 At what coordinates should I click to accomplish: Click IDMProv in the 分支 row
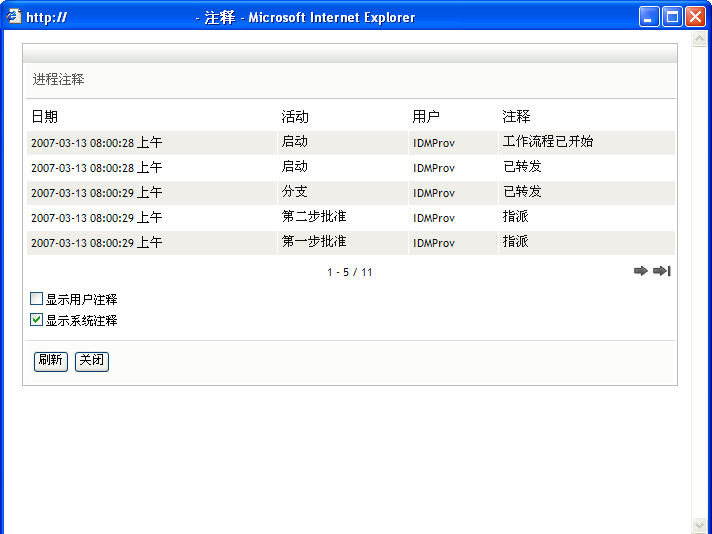coord(434,193)
